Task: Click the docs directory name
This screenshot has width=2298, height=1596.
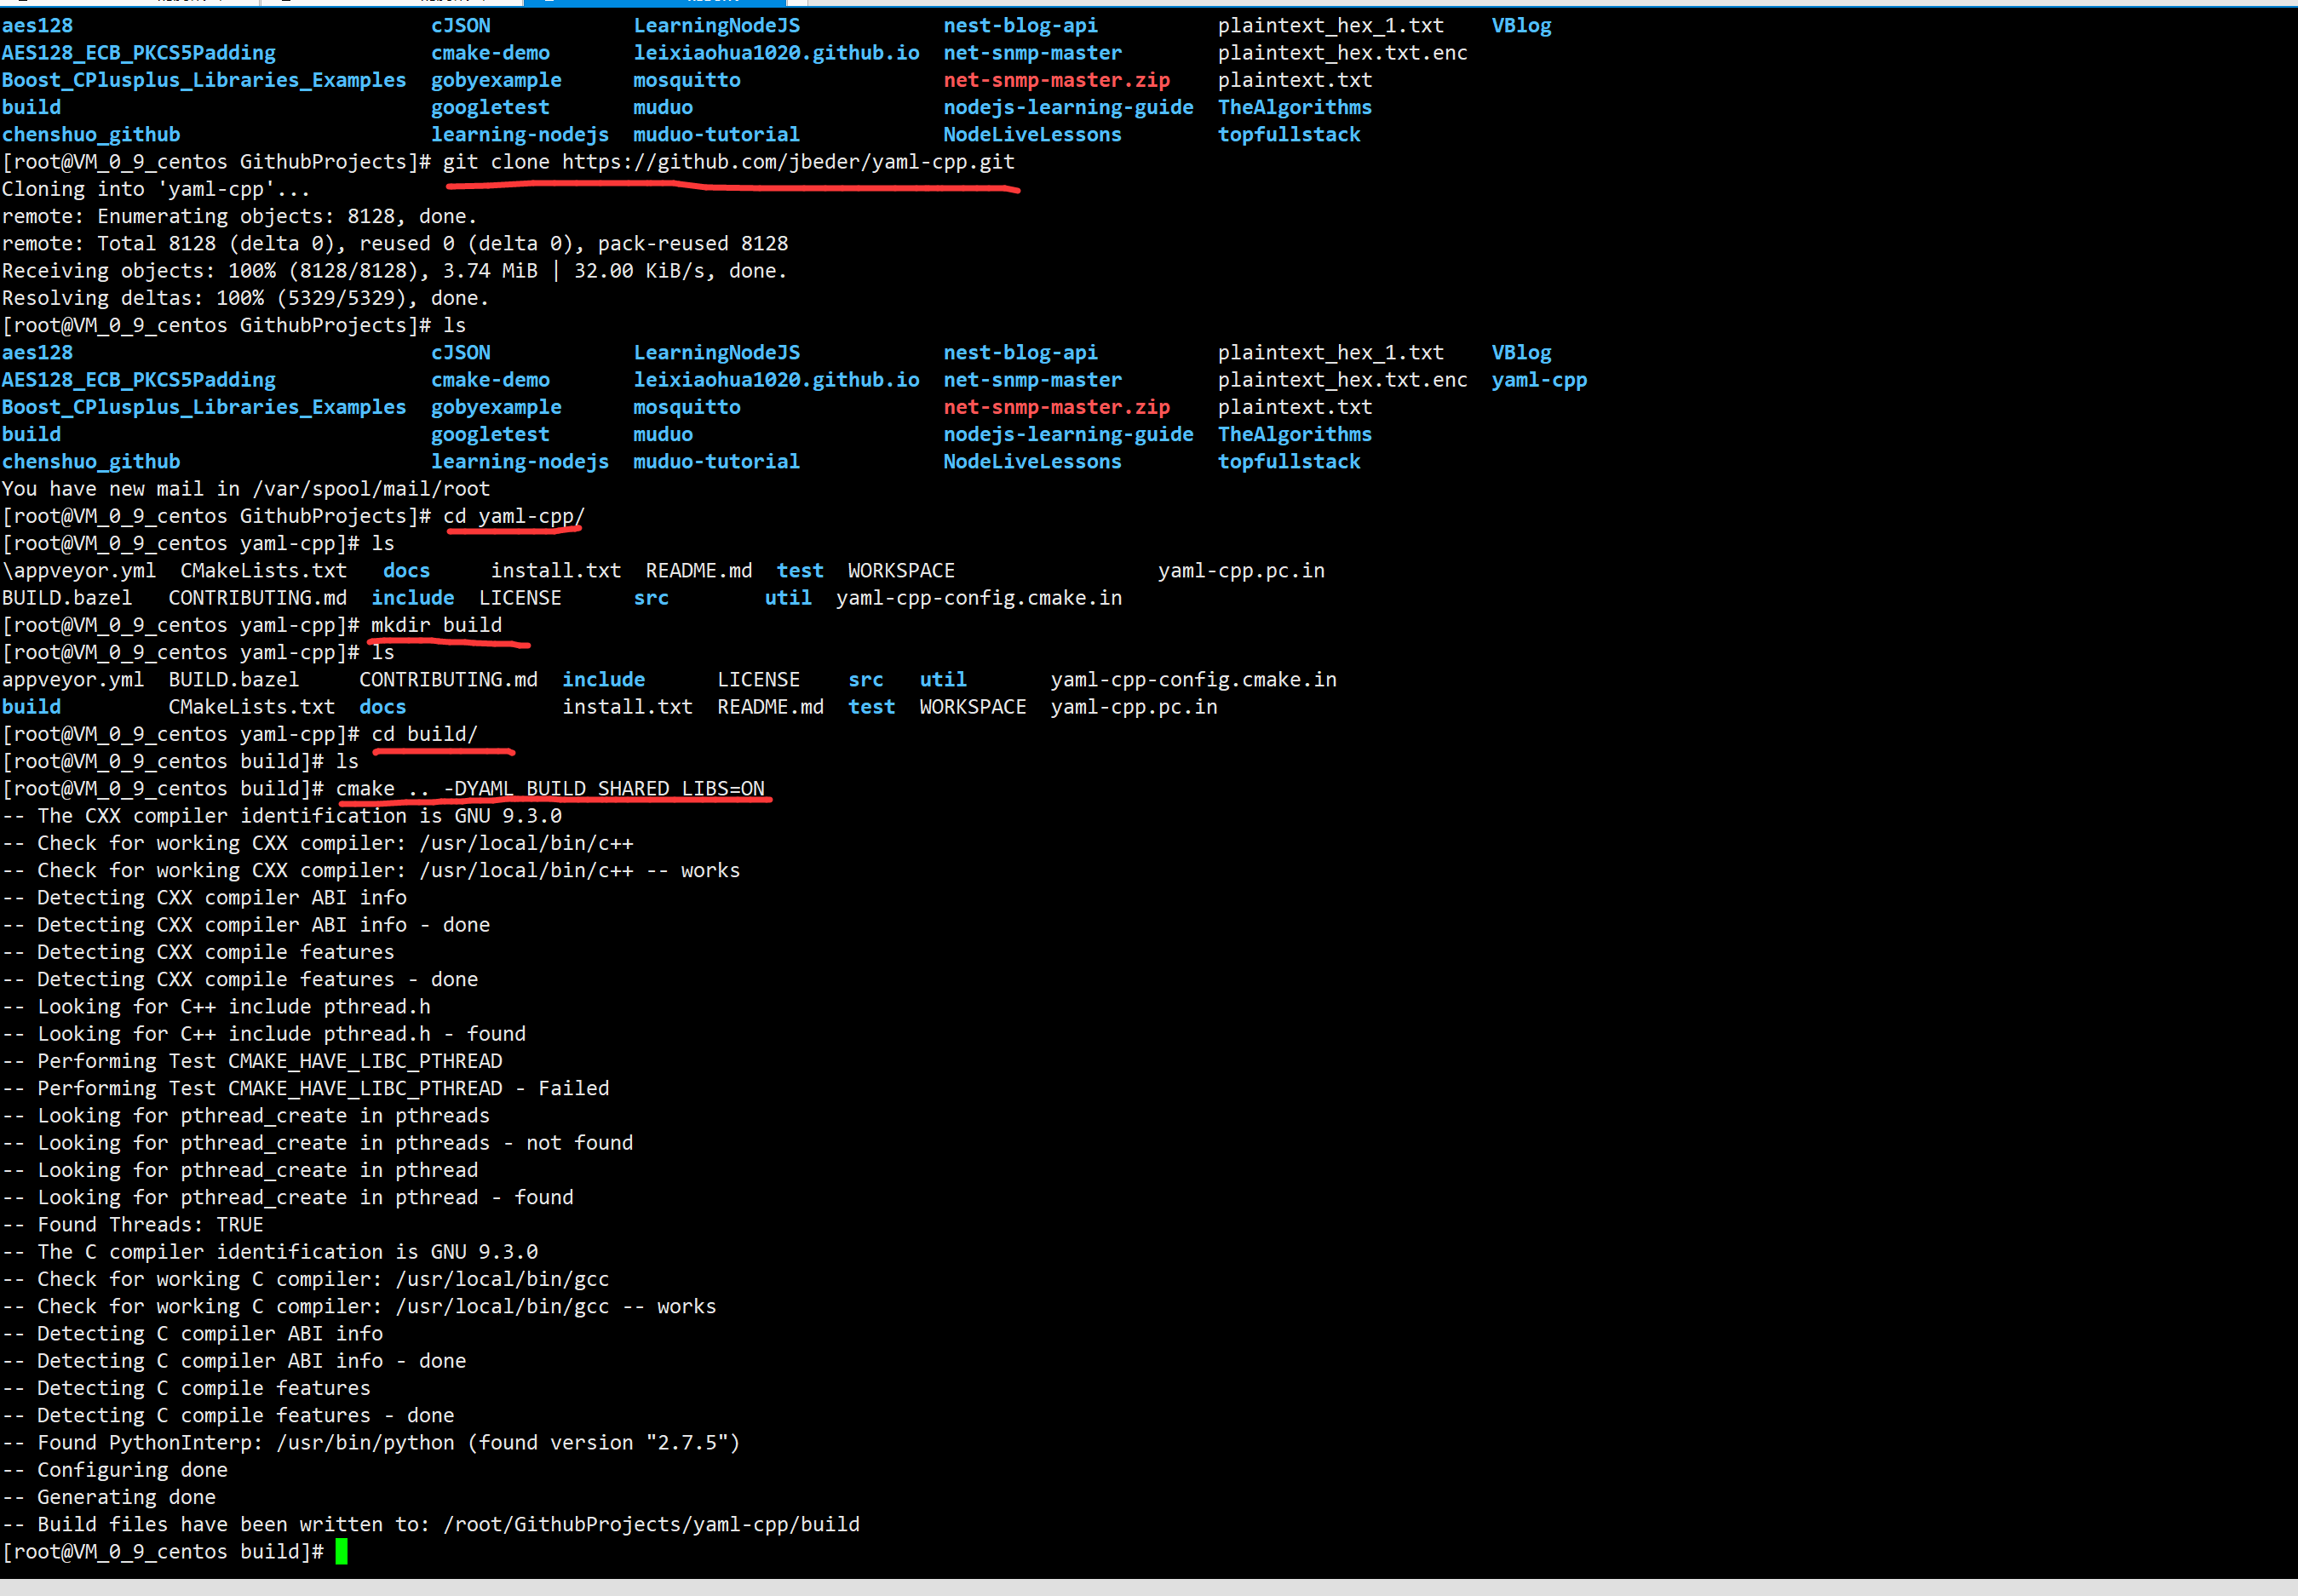Action: pos(382,706)
